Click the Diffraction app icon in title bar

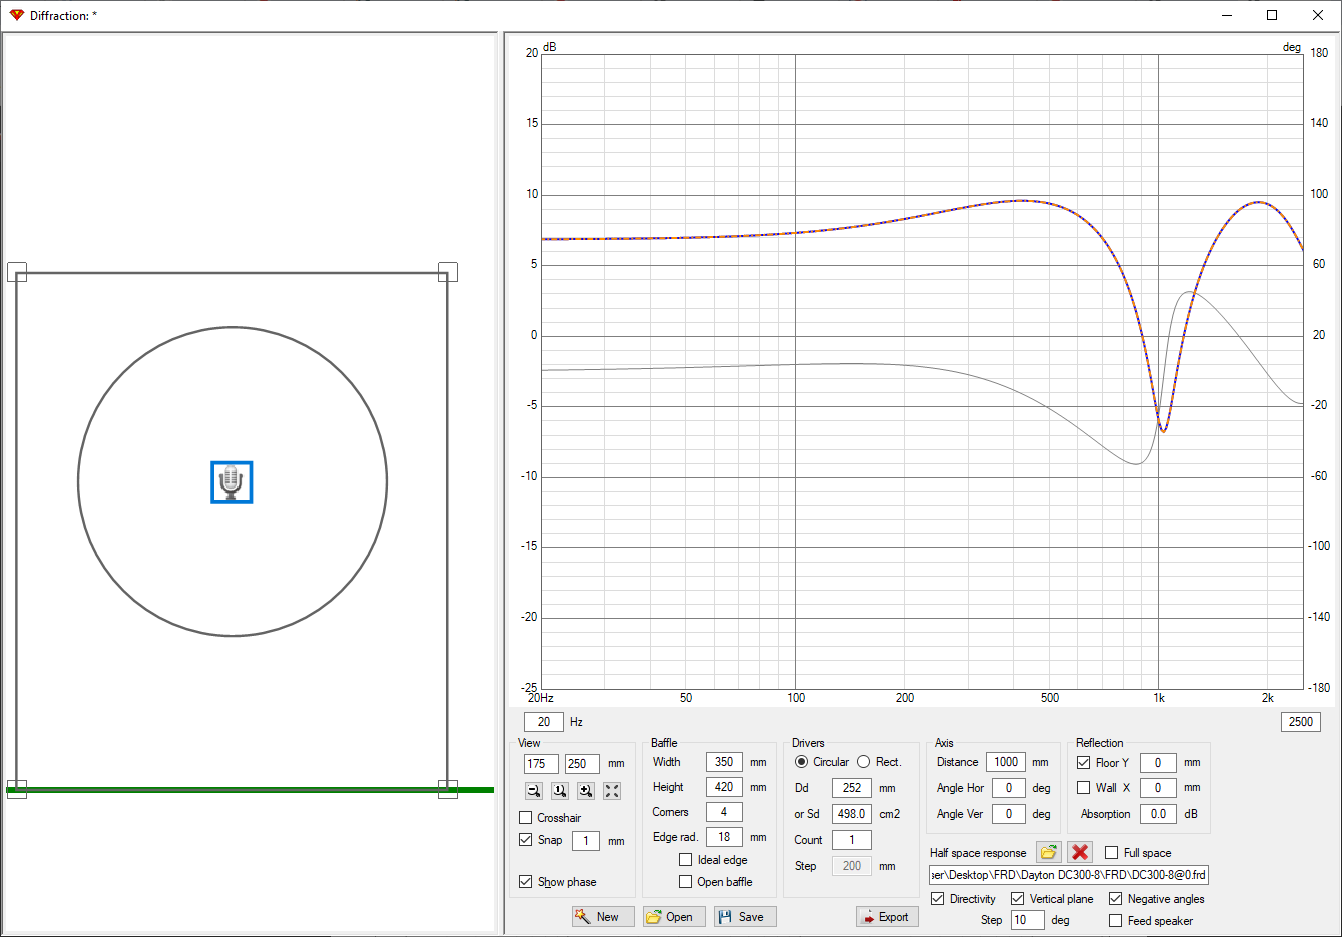[x=16, y=15]
